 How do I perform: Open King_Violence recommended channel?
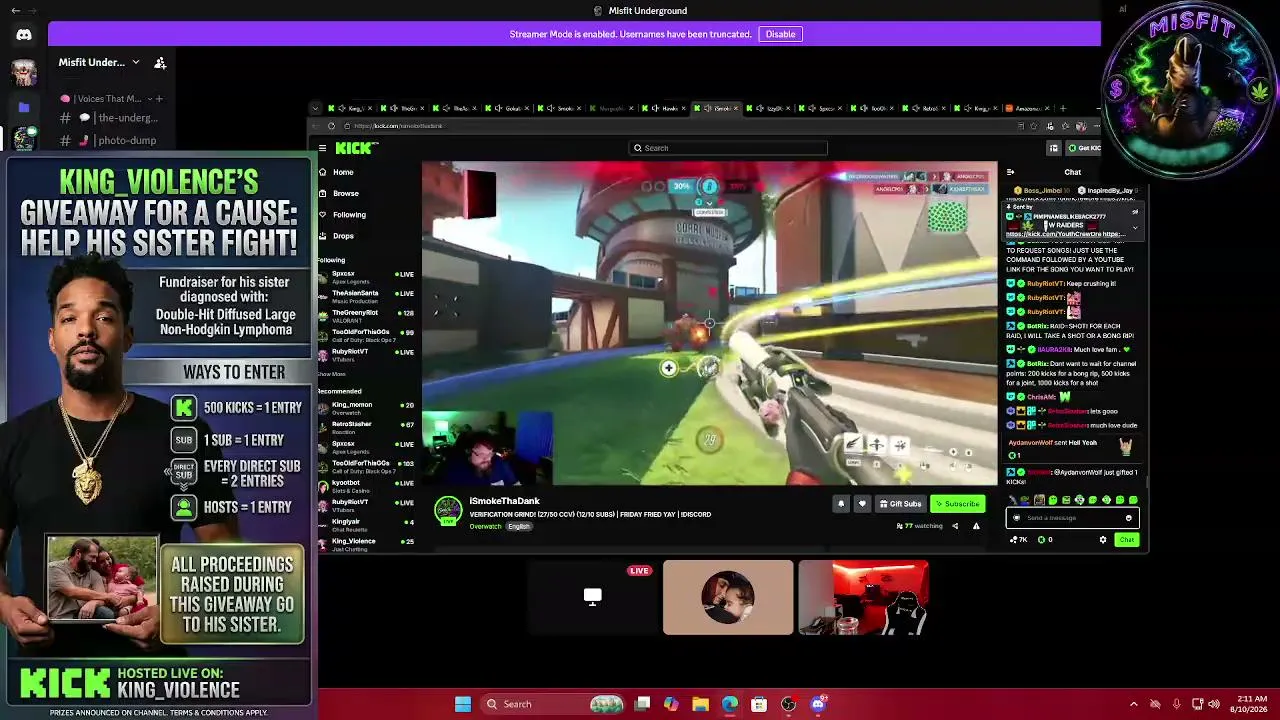366,543
